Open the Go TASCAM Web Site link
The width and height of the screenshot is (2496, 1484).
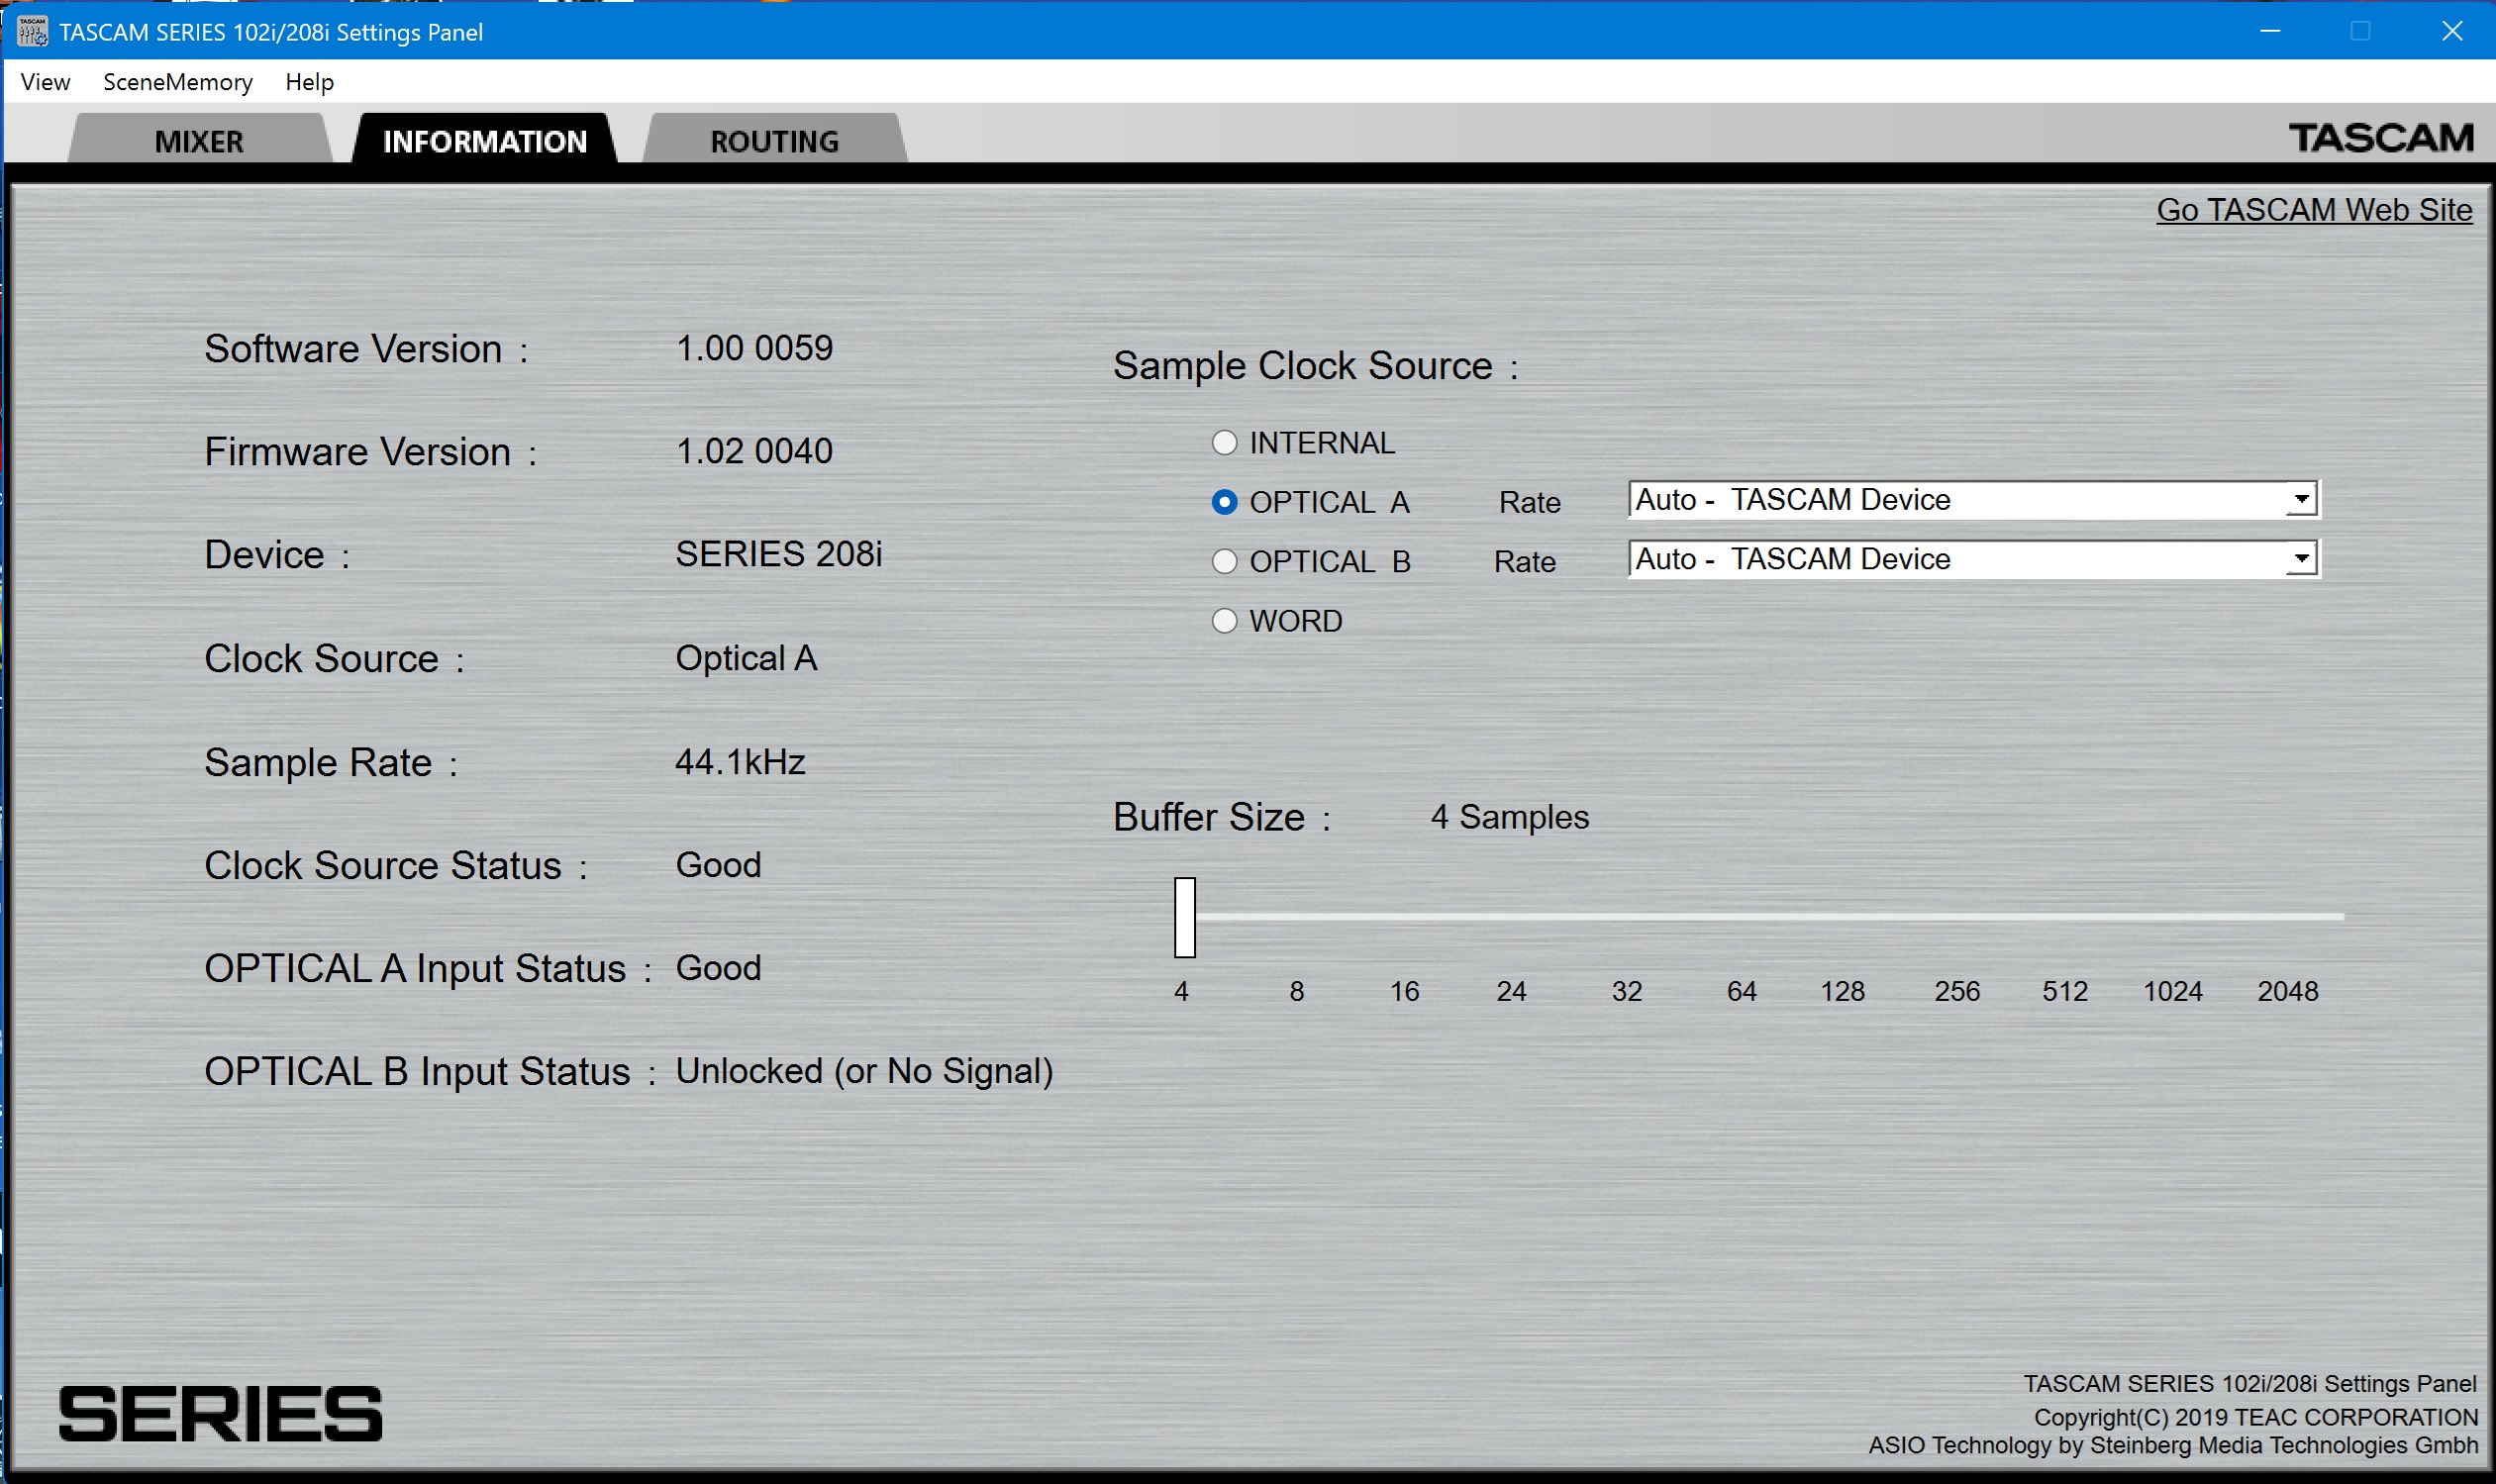tap(2313, 210)
